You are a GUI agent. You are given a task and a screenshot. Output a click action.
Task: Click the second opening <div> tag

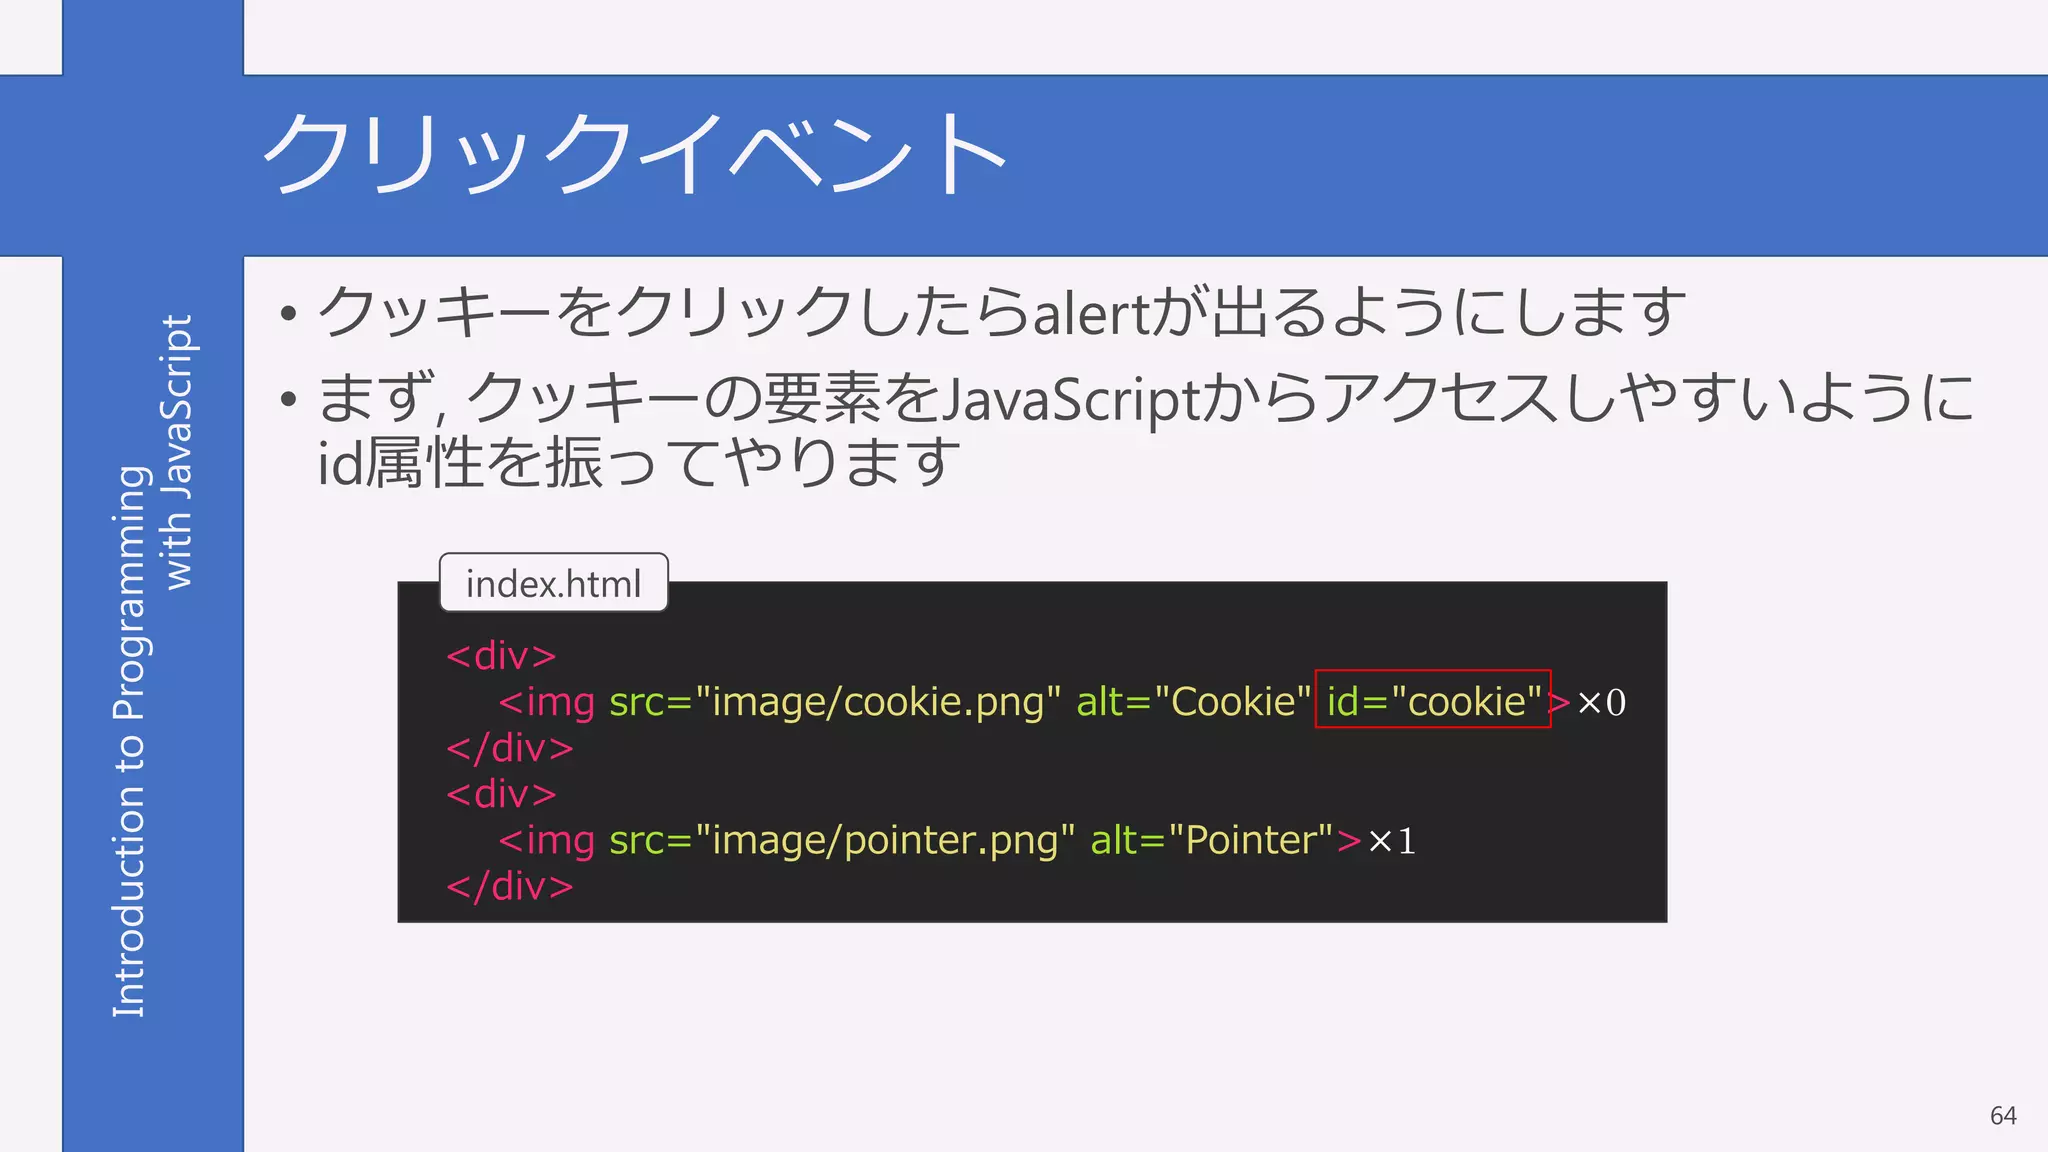501,794
